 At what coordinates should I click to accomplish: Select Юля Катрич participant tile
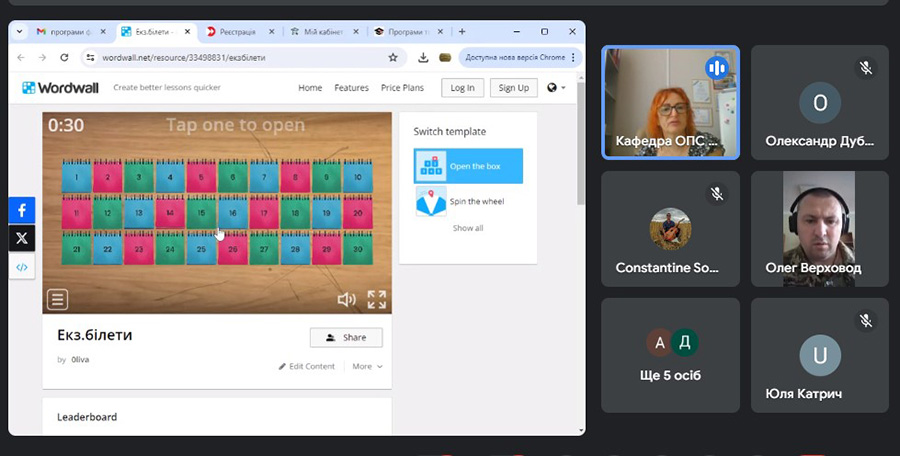(x=820, y=355)
